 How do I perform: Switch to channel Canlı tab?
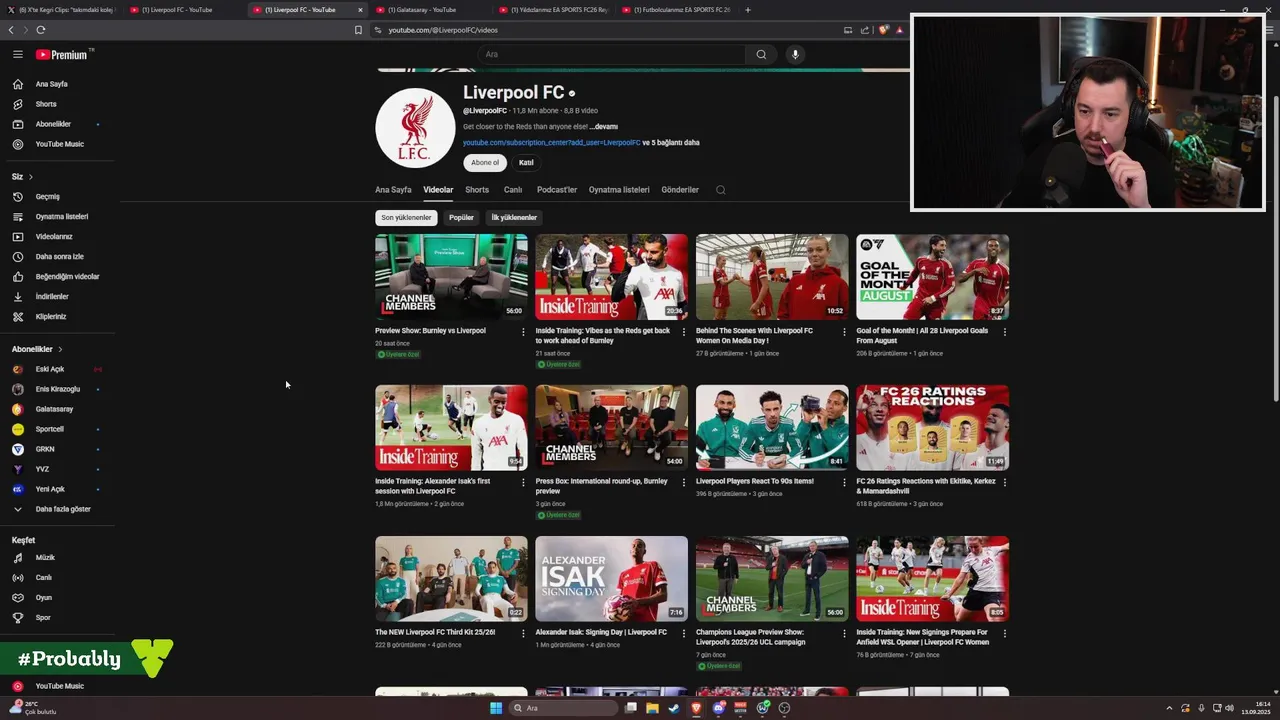pos(513,190)
